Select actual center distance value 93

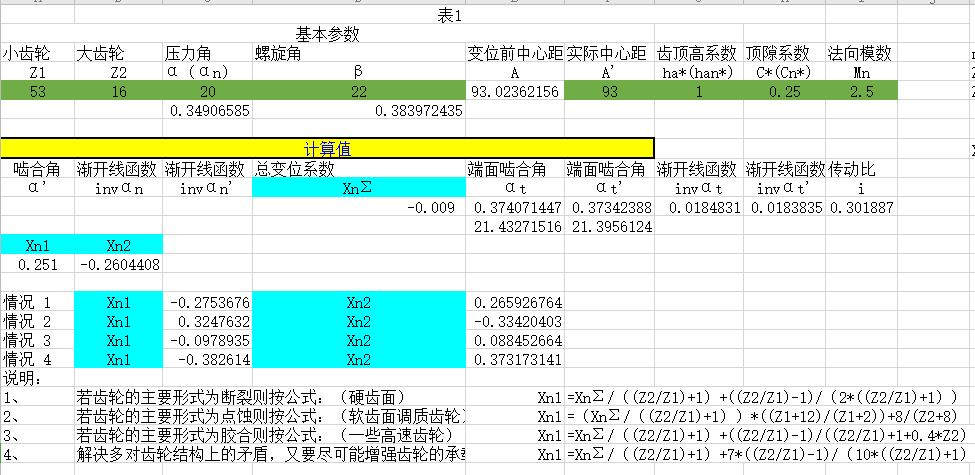pos(609,92)
